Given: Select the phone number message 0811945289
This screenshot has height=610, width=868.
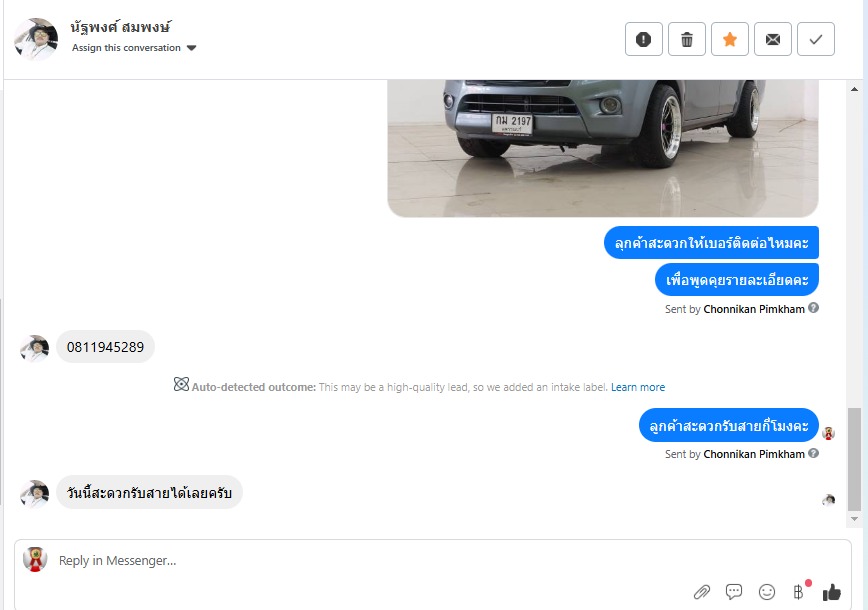Looking at the screenshot, I should [x=105, y=347].
